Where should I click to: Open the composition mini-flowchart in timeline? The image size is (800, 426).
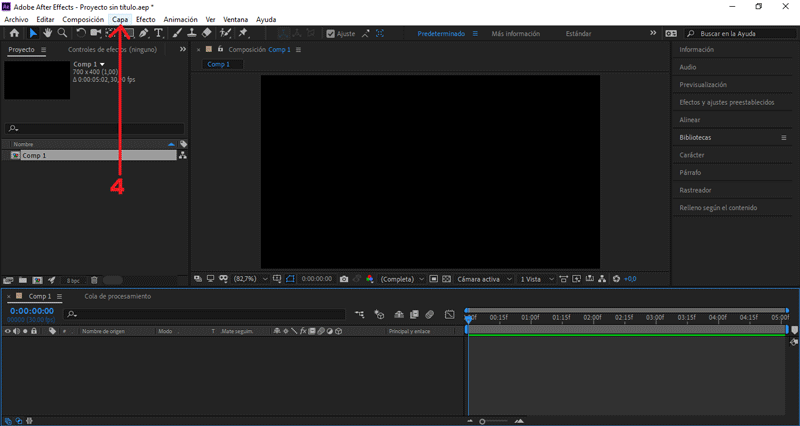[360, 315]
